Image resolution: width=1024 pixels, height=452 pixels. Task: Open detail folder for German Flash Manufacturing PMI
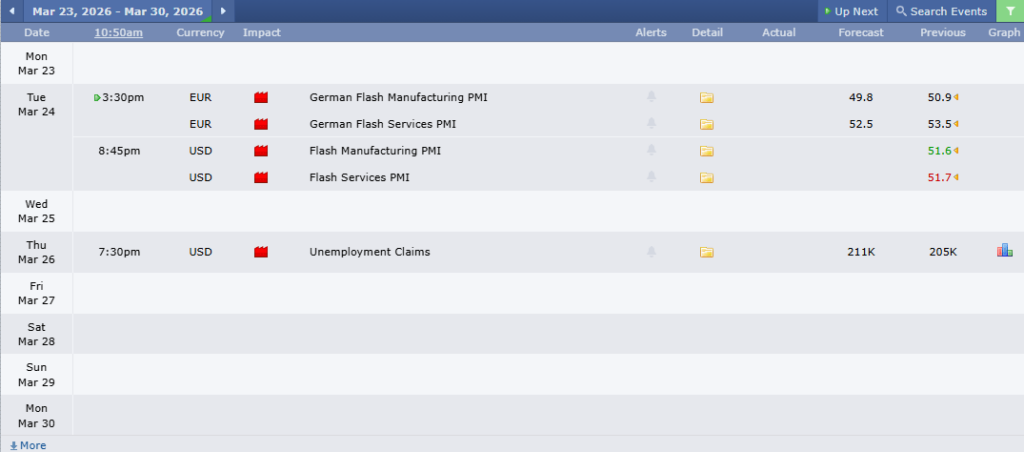click(707, 98)
